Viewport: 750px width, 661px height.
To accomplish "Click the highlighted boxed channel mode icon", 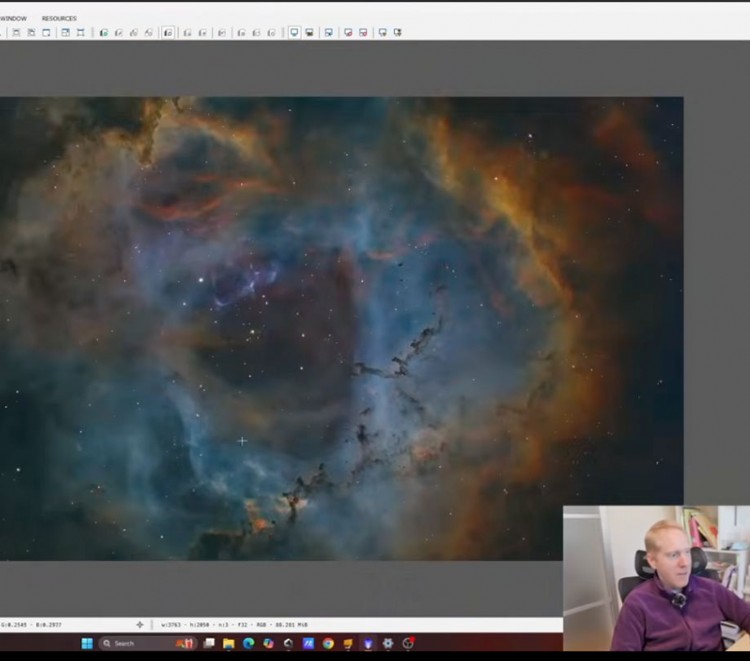I will (168, 33).
